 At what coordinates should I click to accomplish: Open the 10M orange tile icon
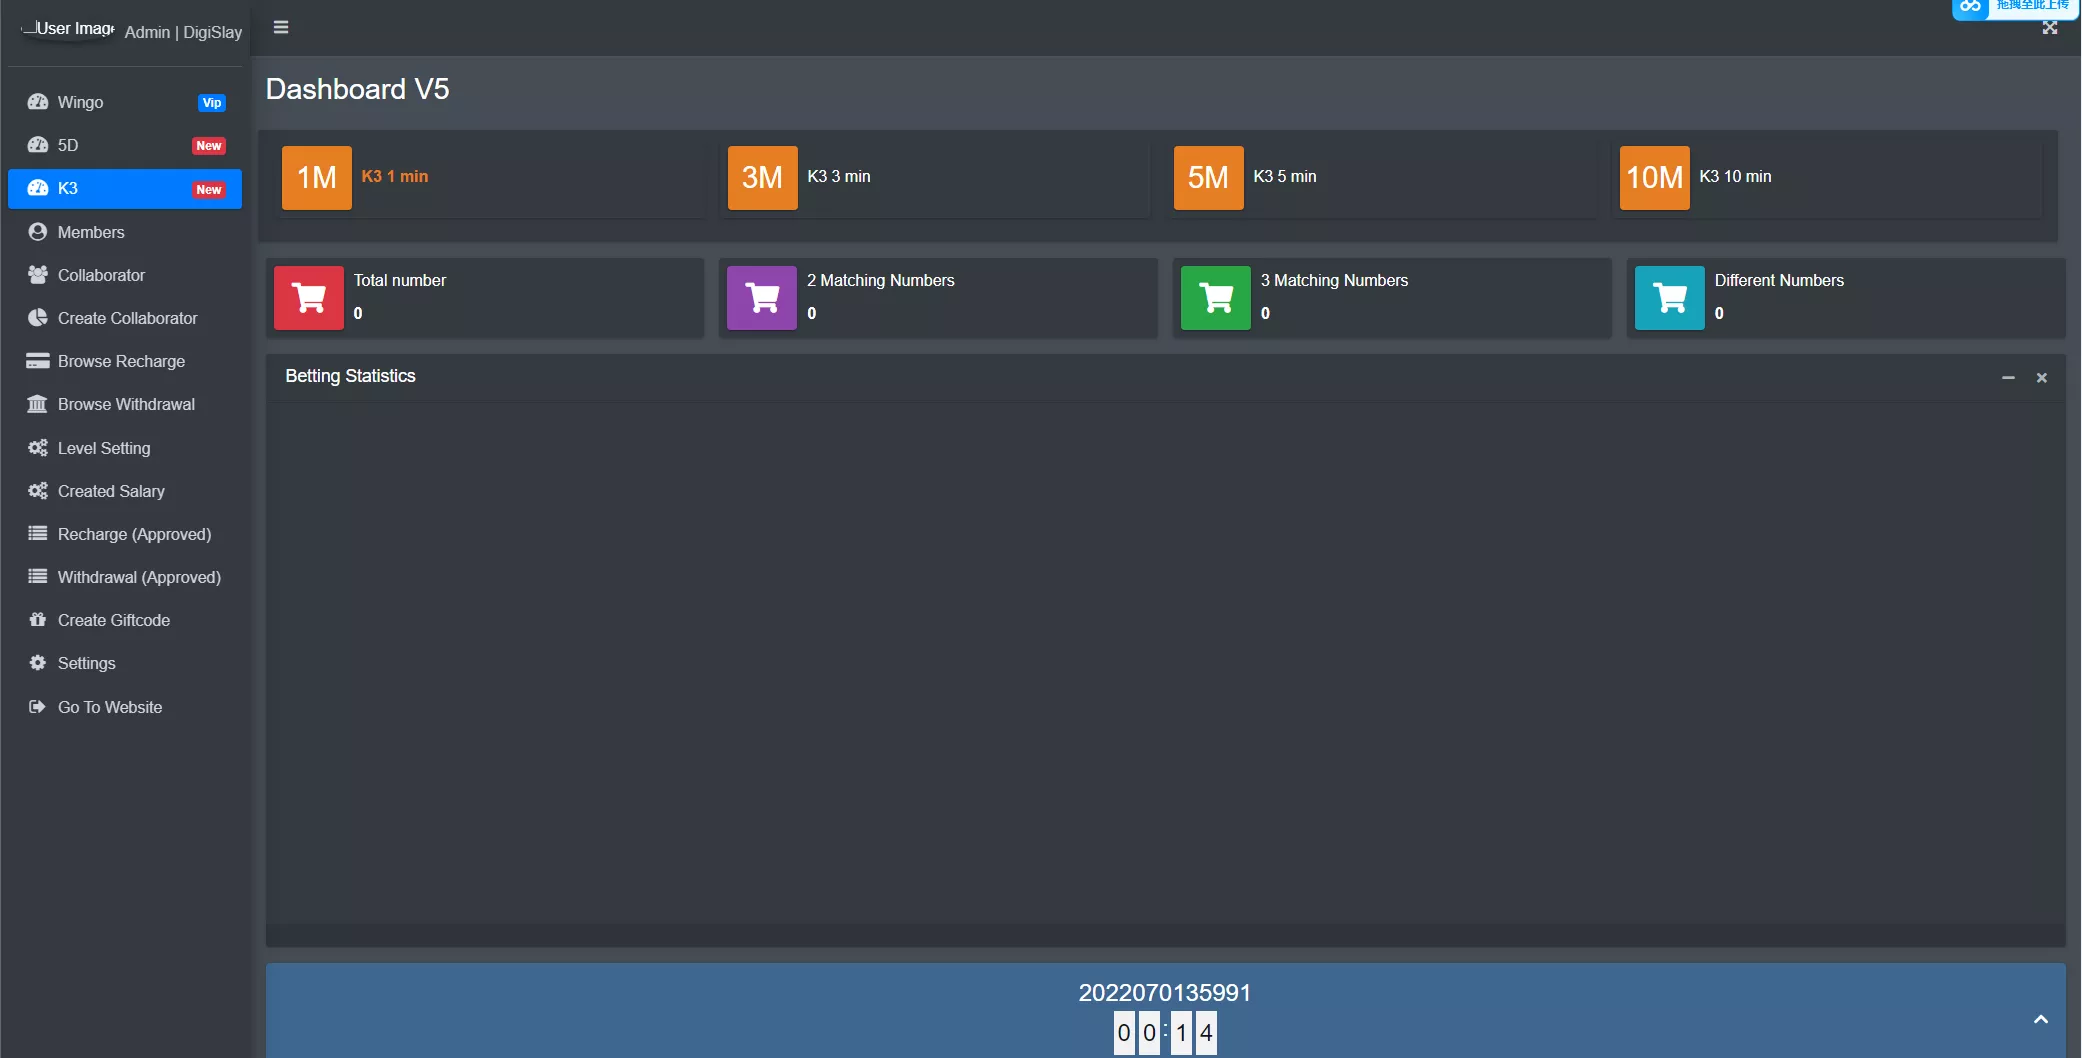(x=1654, y=177)
